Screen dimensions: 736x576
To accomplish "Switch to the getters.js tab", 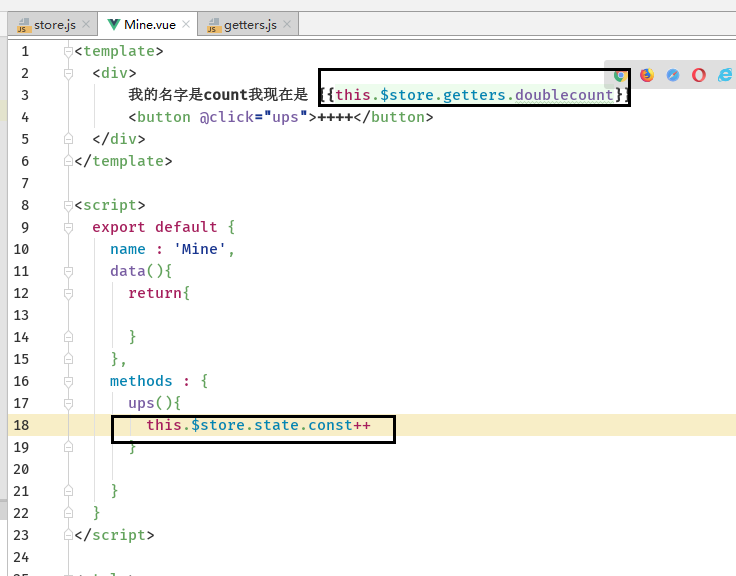I will tap(250, 25).
